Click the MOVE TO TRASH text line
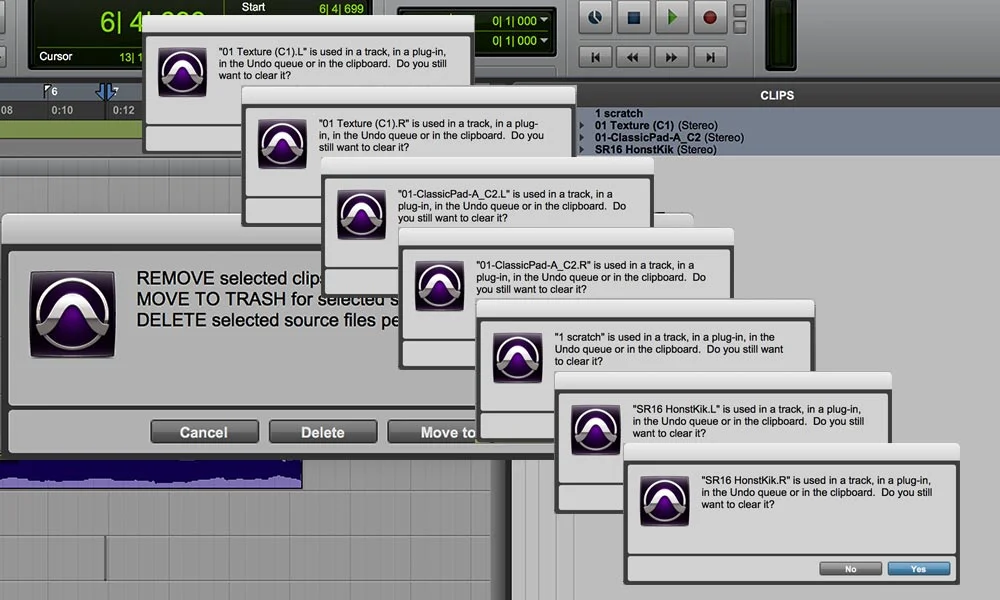Viewport: 1000px width, 600px height. tap(267, 299)
